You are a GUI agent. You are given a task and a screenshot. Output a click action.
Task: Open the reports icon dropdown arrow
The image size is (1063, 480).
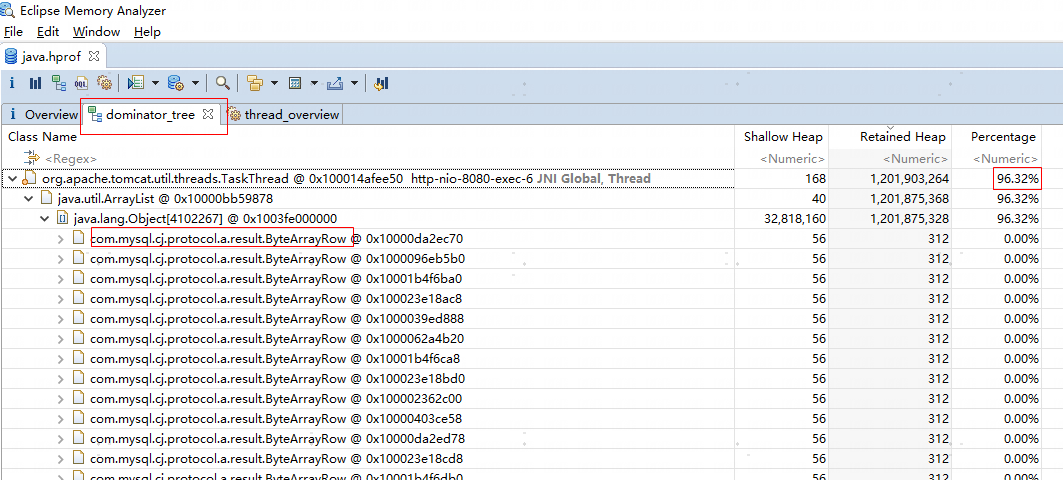click(x=155, y=83)
